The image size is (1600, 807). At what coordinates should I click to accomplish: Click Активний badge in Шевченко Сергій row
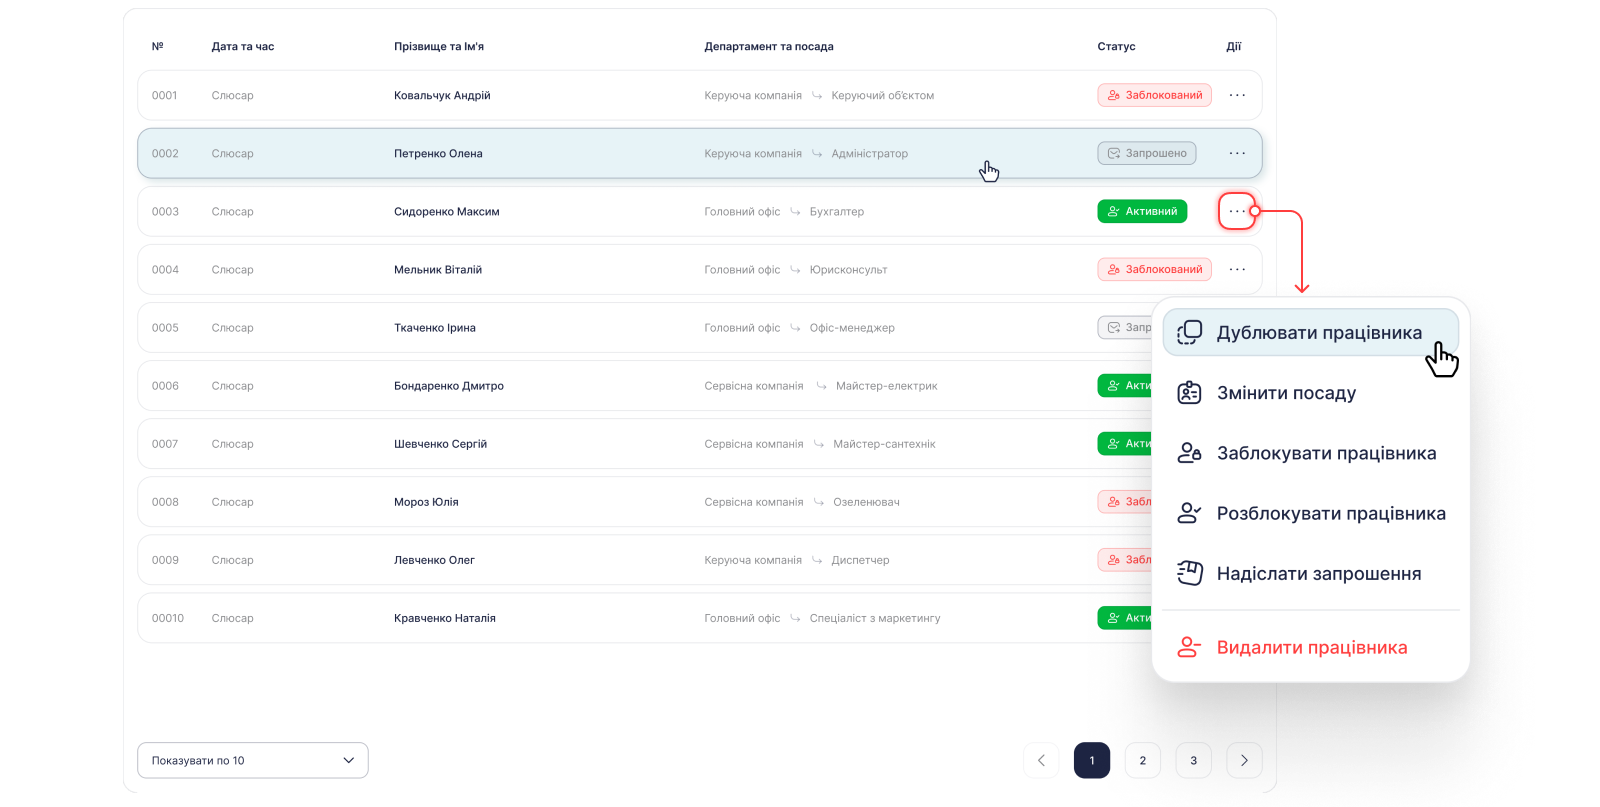coord(1125,443)
